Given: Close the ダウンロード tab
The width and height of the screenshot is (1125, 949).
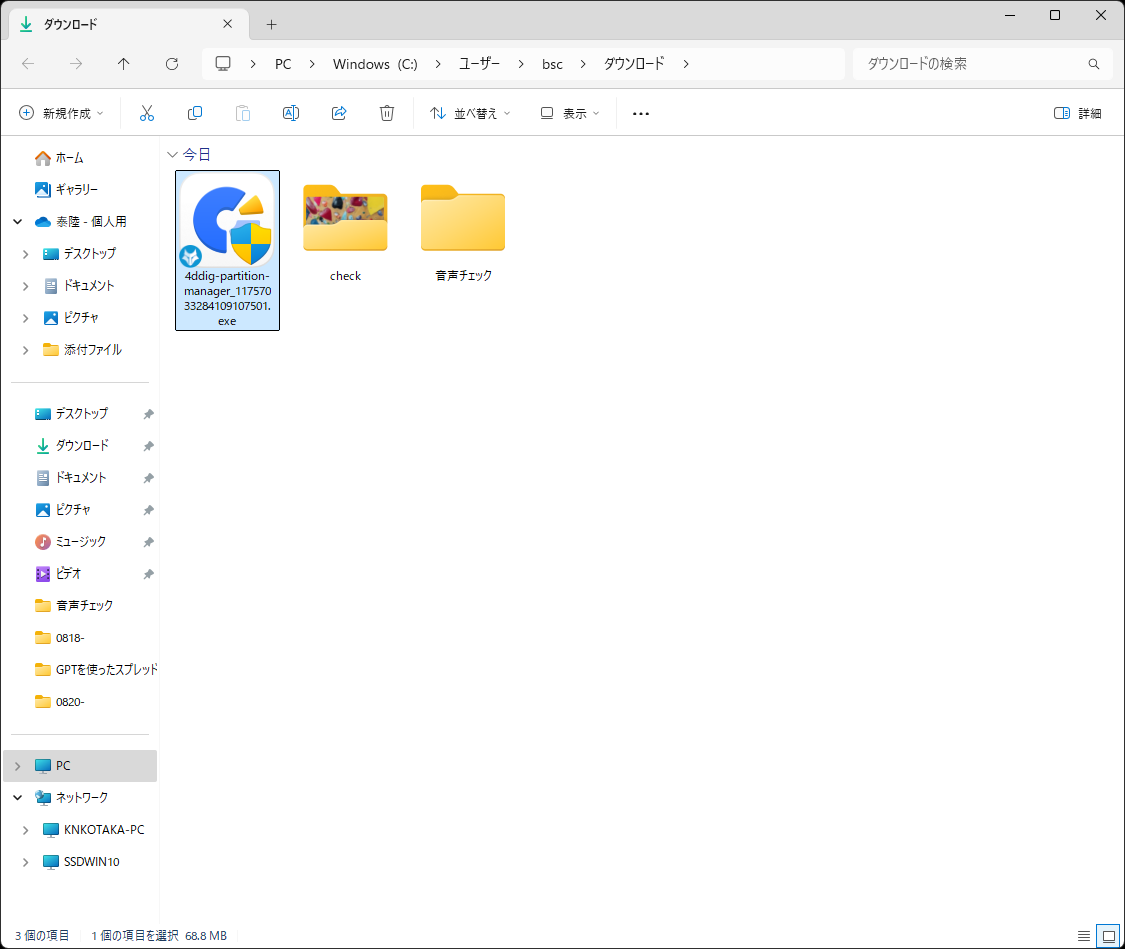Looking at the screenshot, I should click(227, 24).
